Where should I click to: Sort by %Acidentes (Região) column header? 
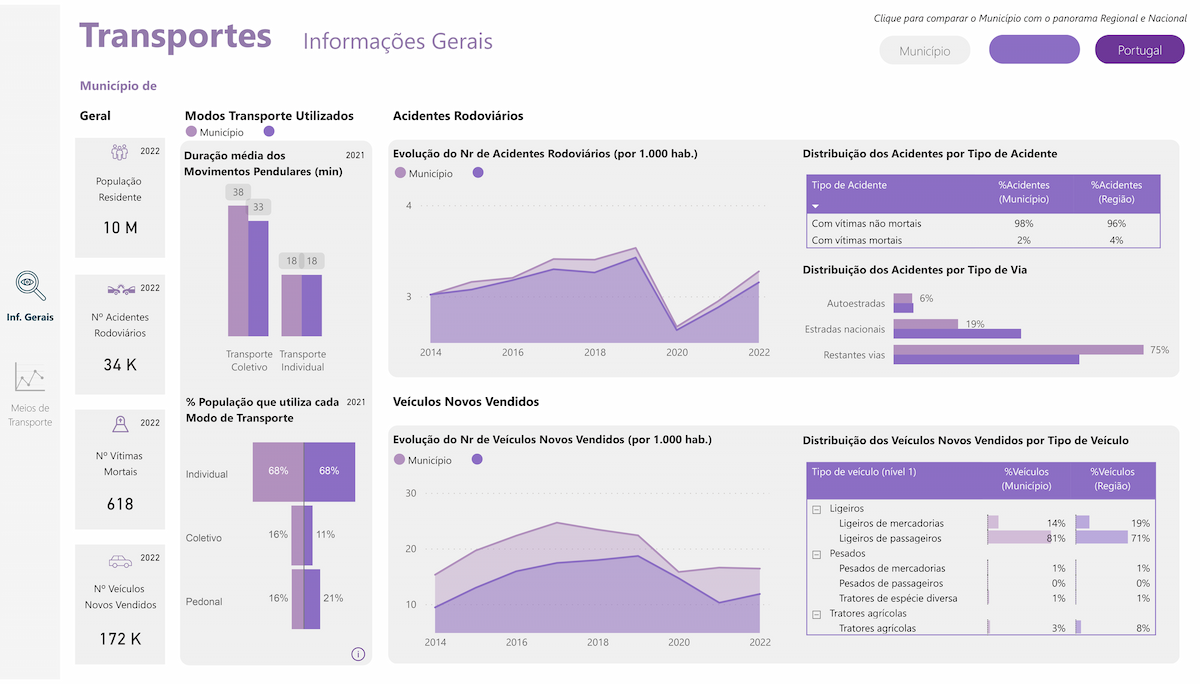(x=1116, y=192)
